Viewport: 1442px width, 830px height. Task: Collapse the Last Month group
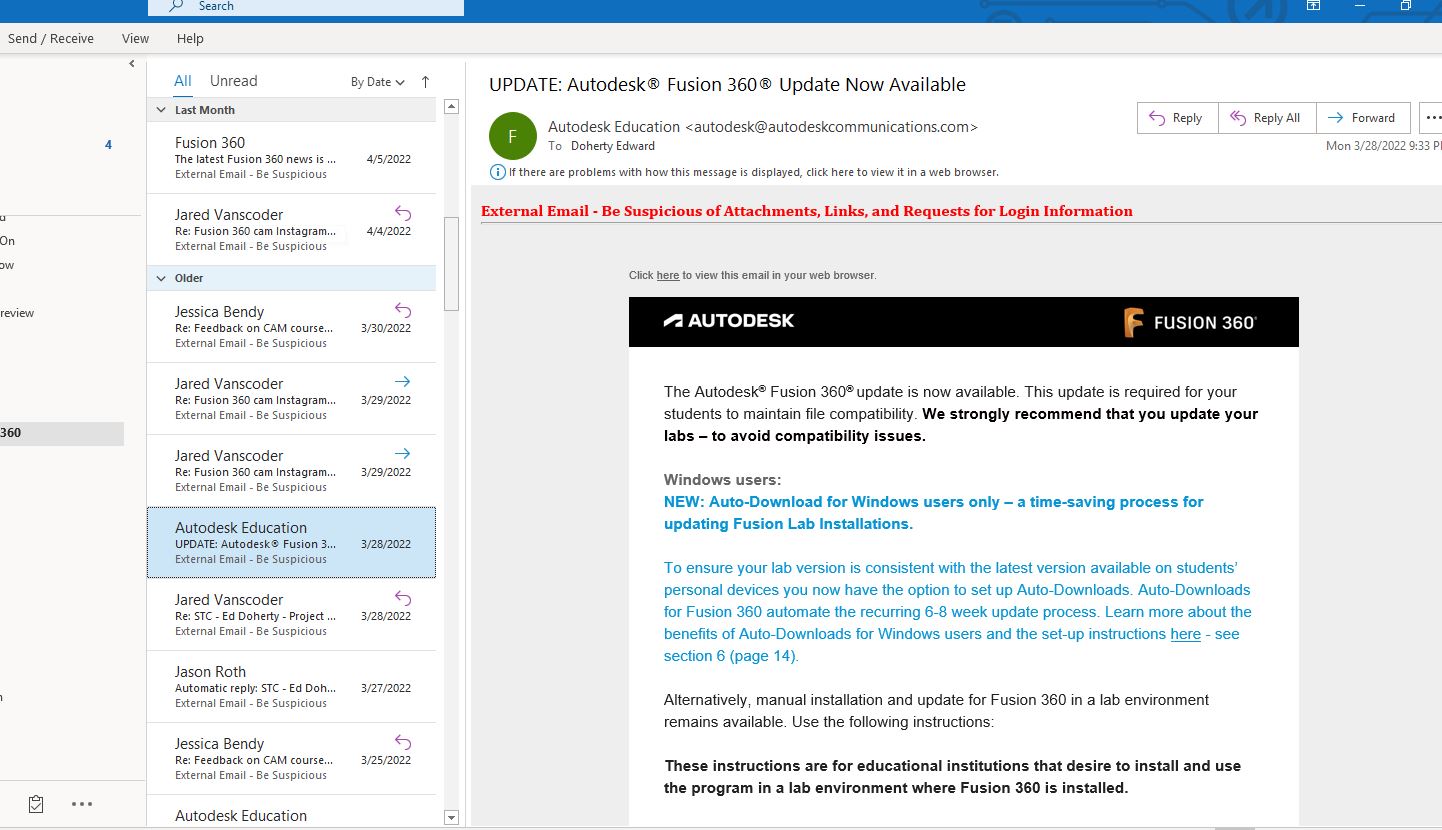pyautogui.click(x=161, y=109)
